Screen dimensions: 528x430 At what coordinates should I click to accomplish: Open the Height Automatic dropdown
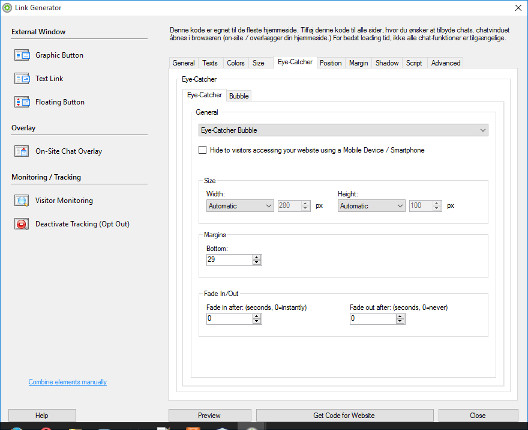[371, 205]
